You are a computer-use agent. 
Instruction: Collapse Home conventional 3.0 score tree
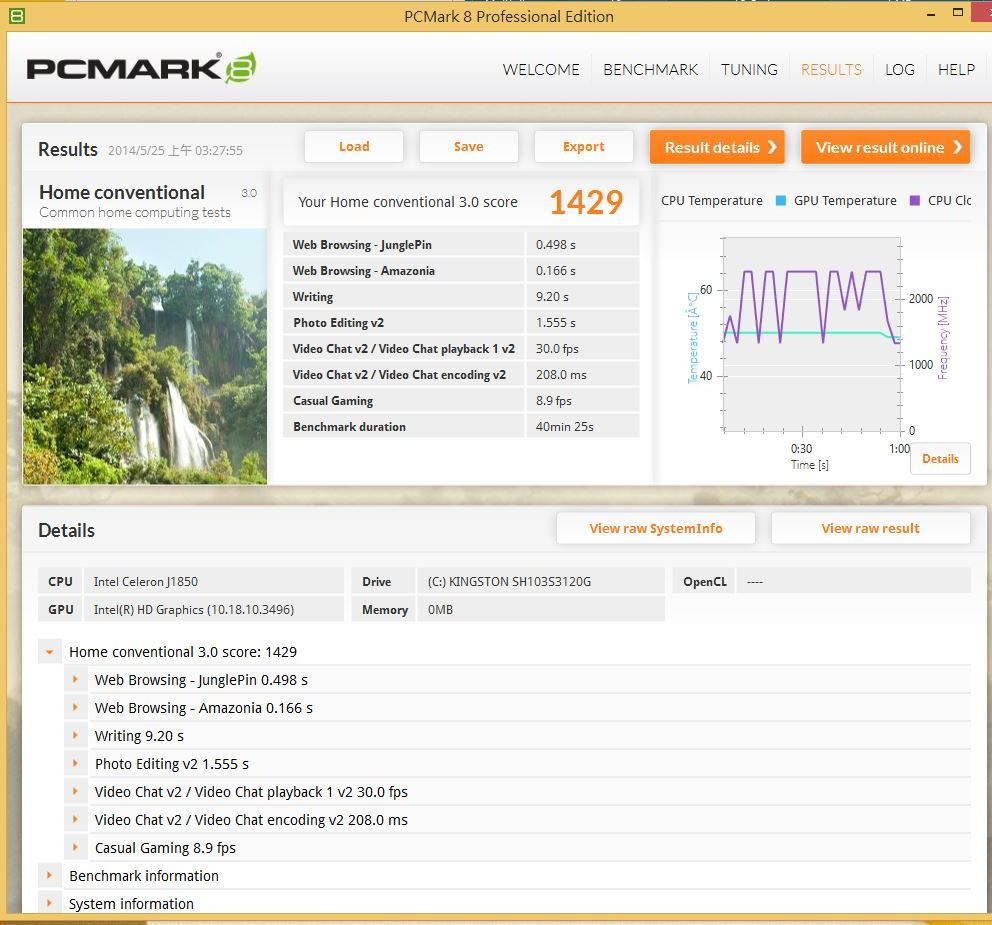click(49, 652)
